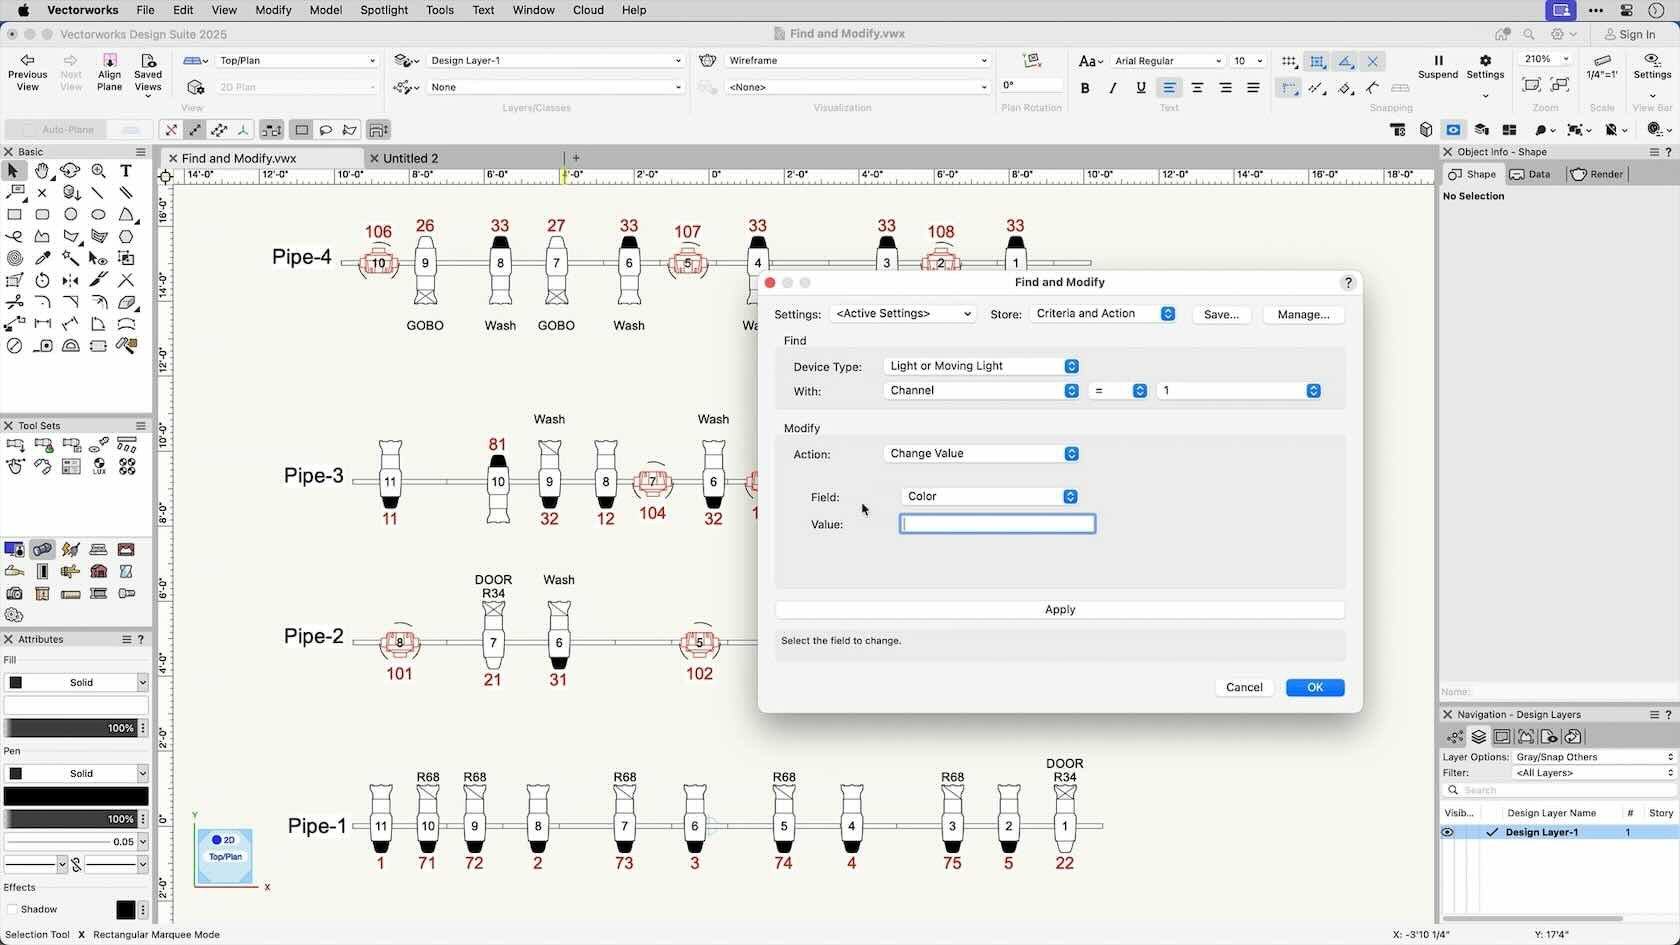Enable the Shadow checkbox
The height and width of the screenshot is (945, 1680).
tap(13, 910)
